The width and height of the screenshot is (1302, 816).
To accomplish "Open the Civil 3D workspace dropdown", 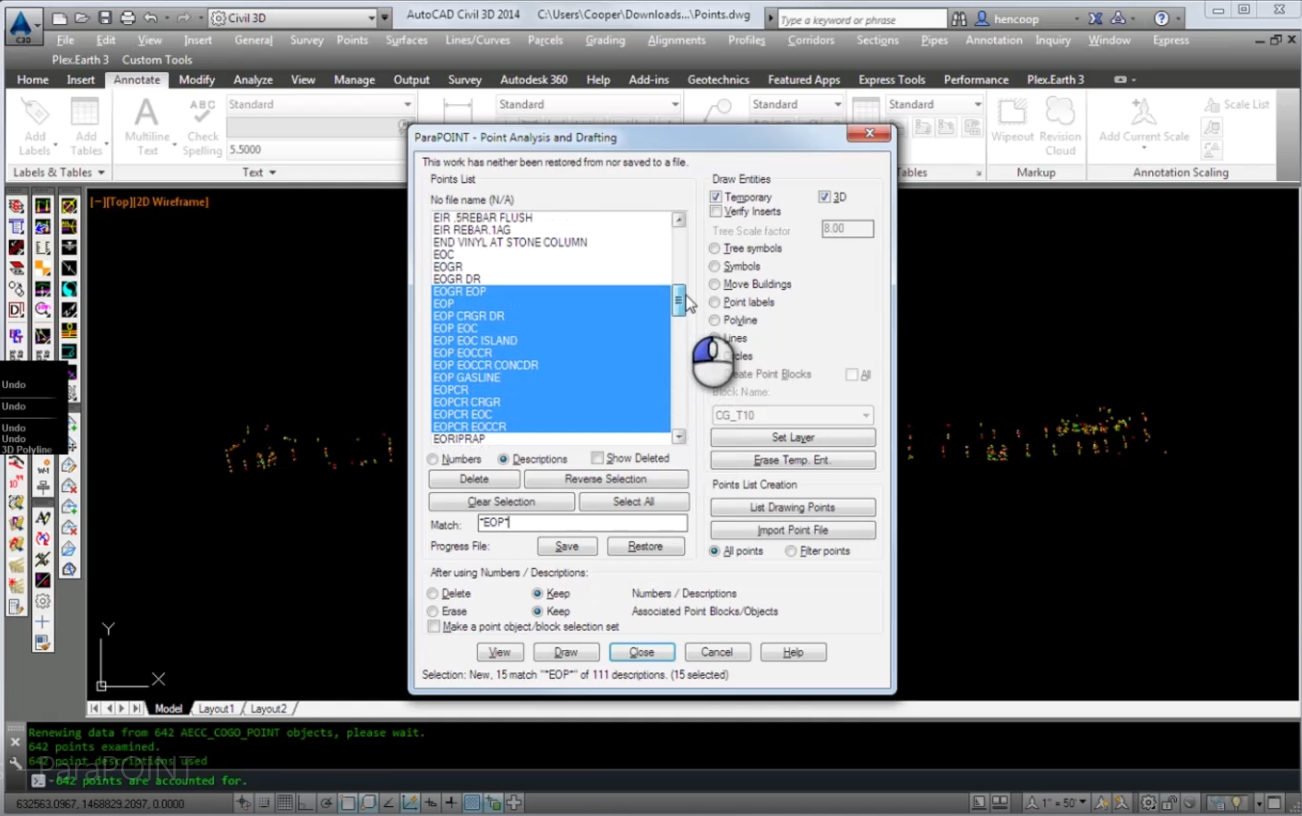I will [x=371, y=18].
